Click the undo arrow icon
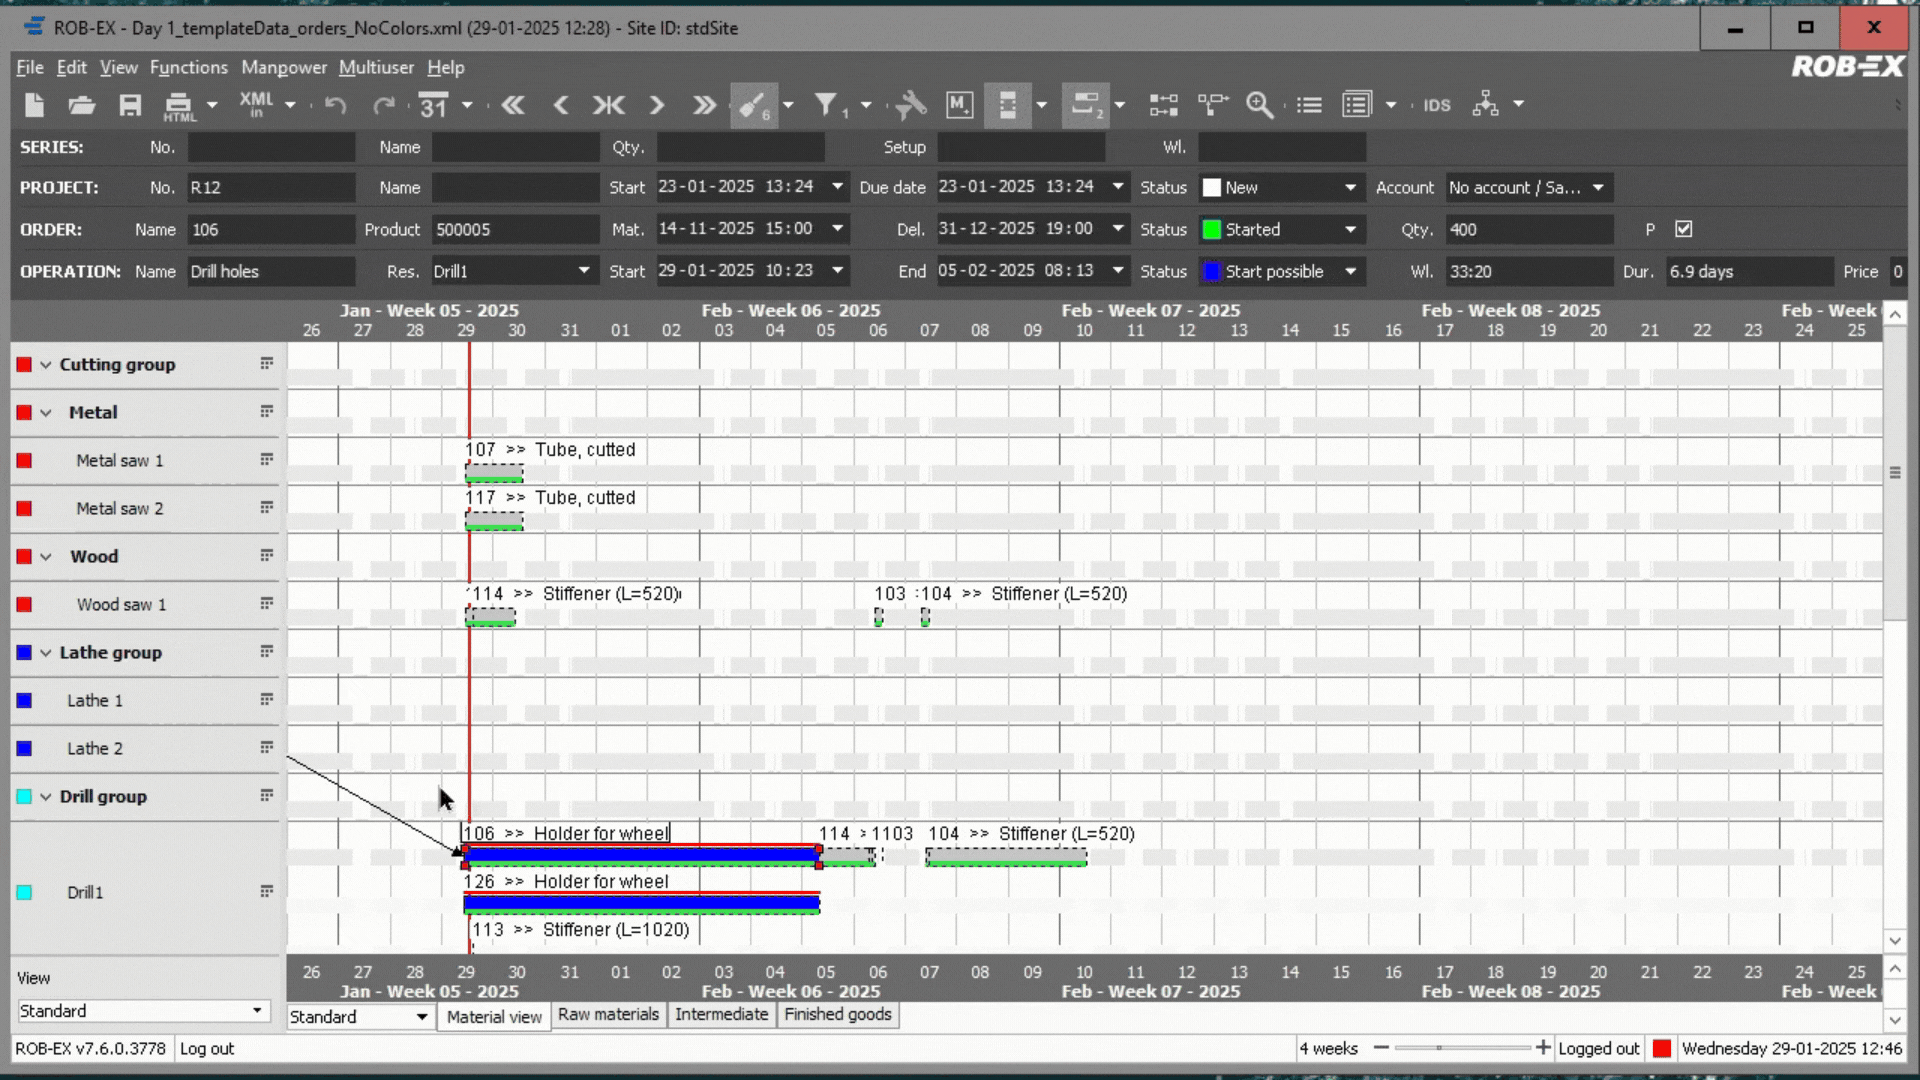 (336, 105)
